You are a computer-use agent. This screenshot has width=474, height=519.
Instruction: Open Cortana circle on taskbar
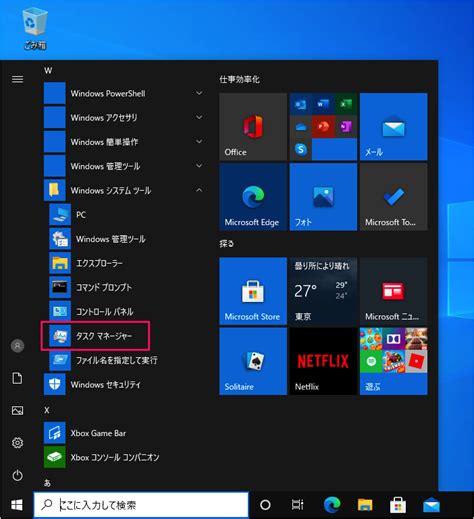click(x=265, y=505)
